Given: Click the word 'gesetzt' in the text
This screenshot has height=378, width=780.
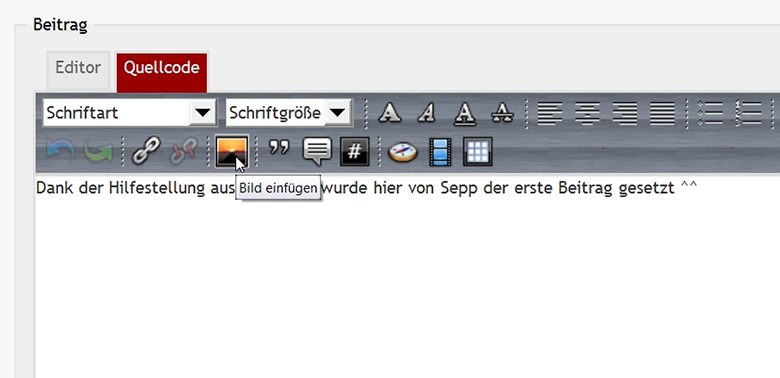Looking at the screenshot, I should [647, 189].
